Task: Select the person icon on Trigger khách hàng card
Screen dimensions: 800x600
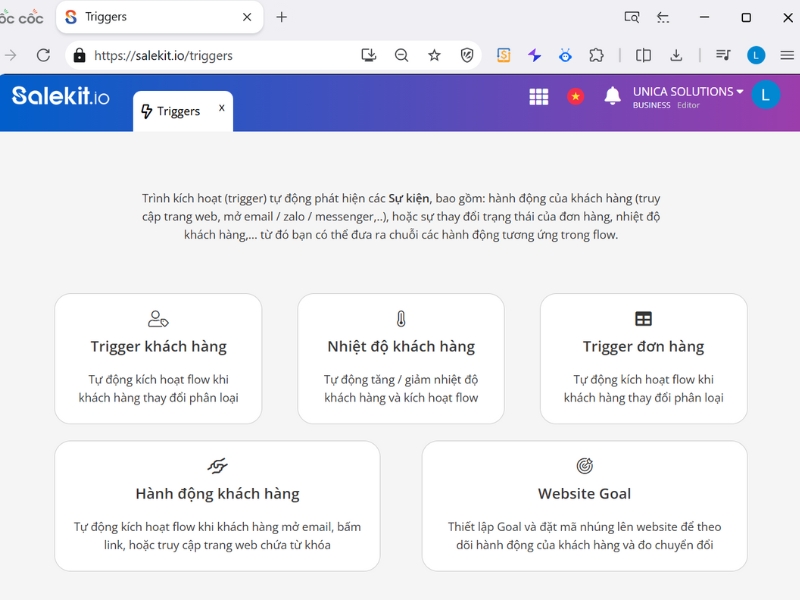Action: click(x=159, y=317)
